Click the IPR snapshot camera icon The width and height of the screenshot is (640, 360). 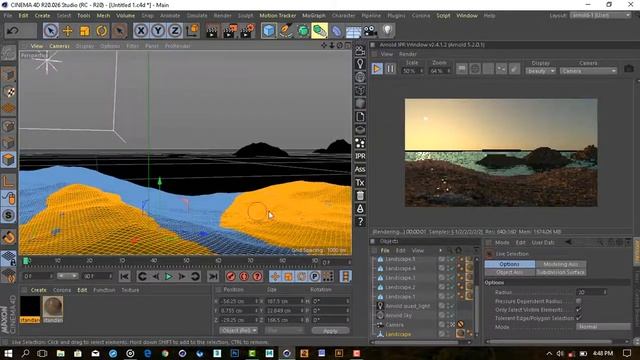[629, 69]
